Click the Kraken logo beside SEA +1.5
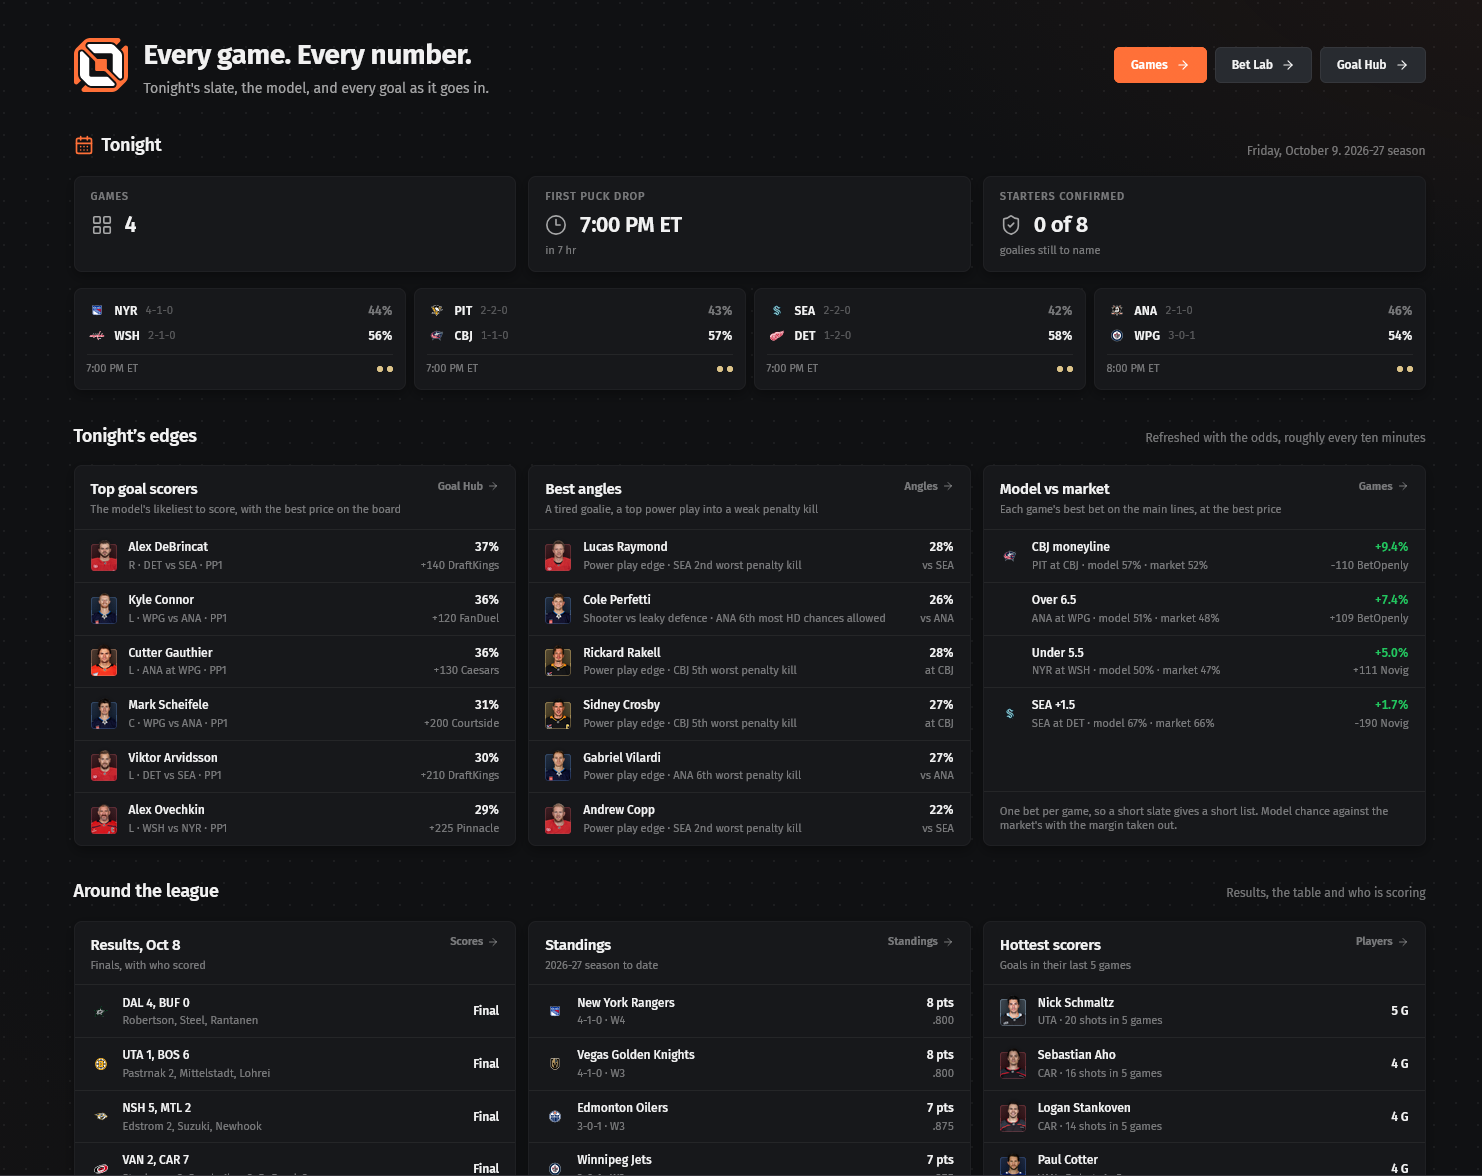1482x1176 pixels. pyautogui.click(x=1010, y=714)
